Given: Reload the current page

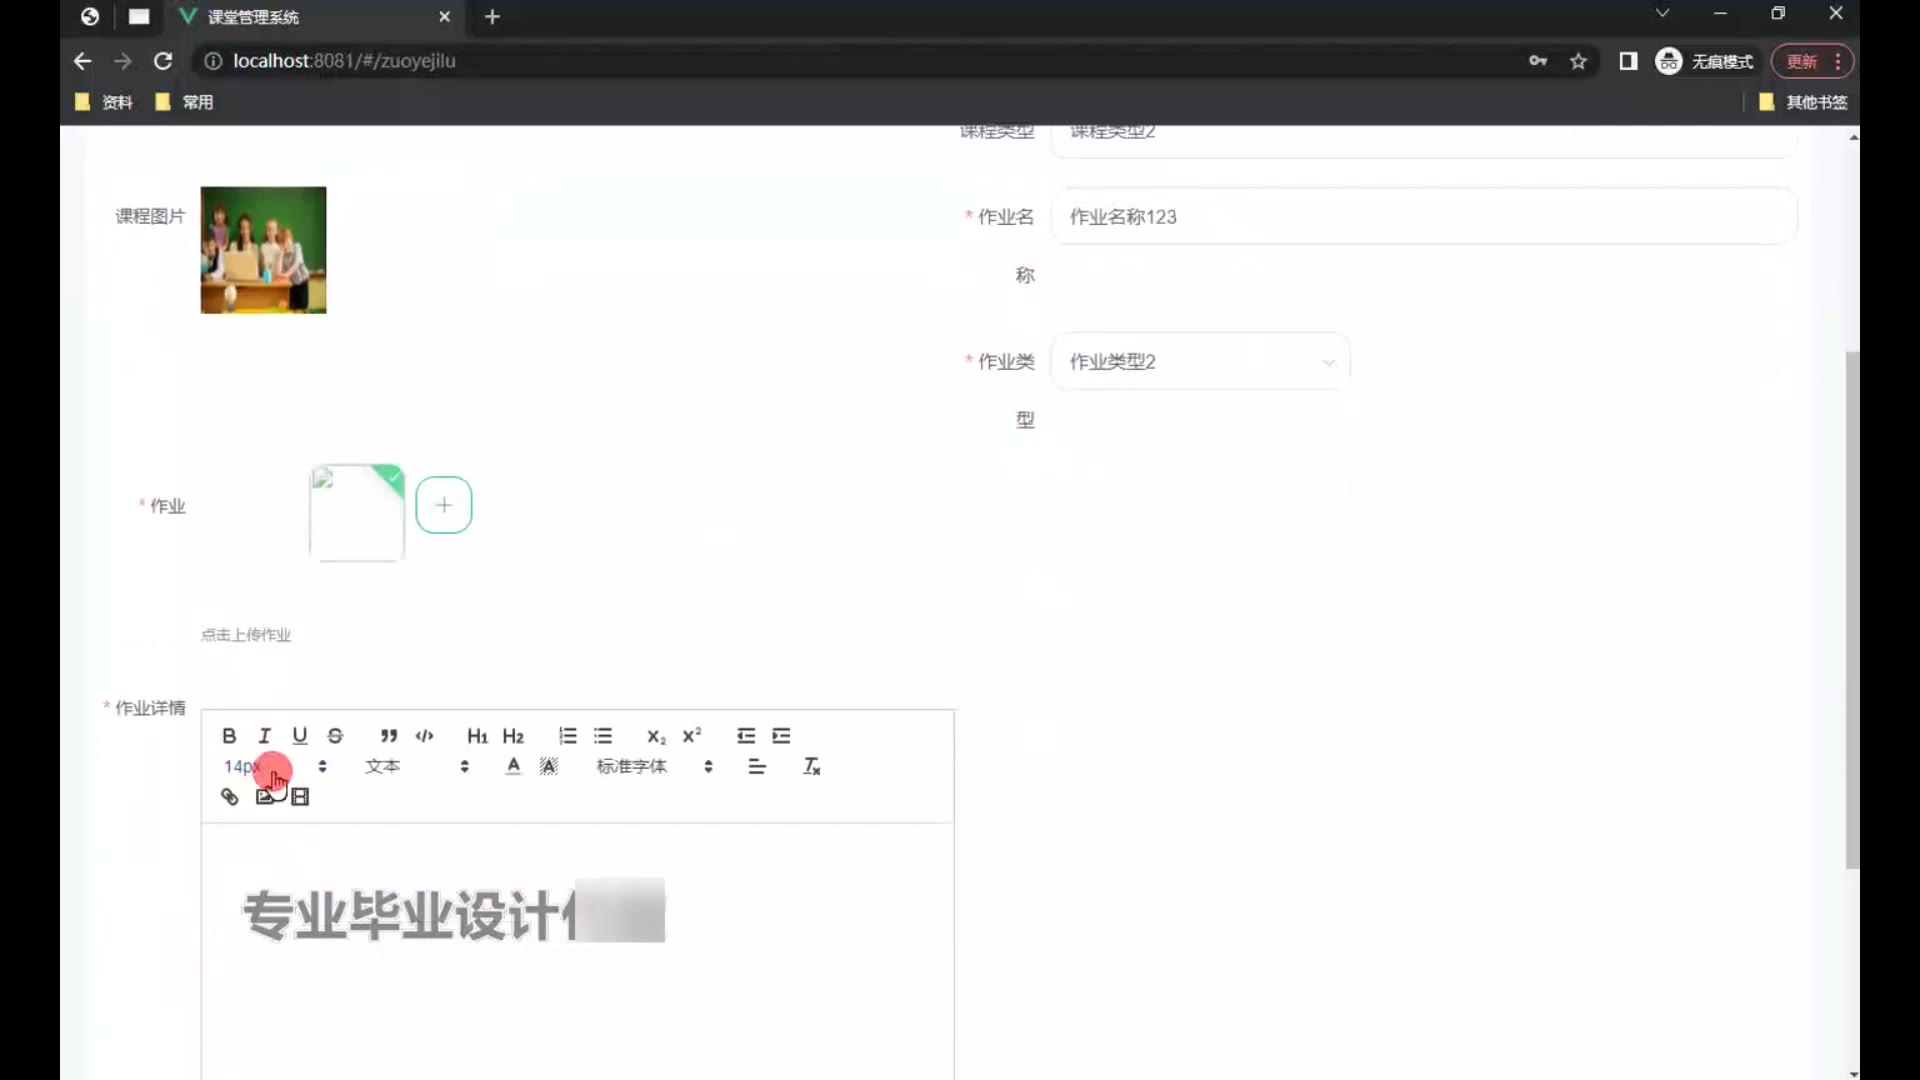Looking at the screenshot, I should click(163, 61).
